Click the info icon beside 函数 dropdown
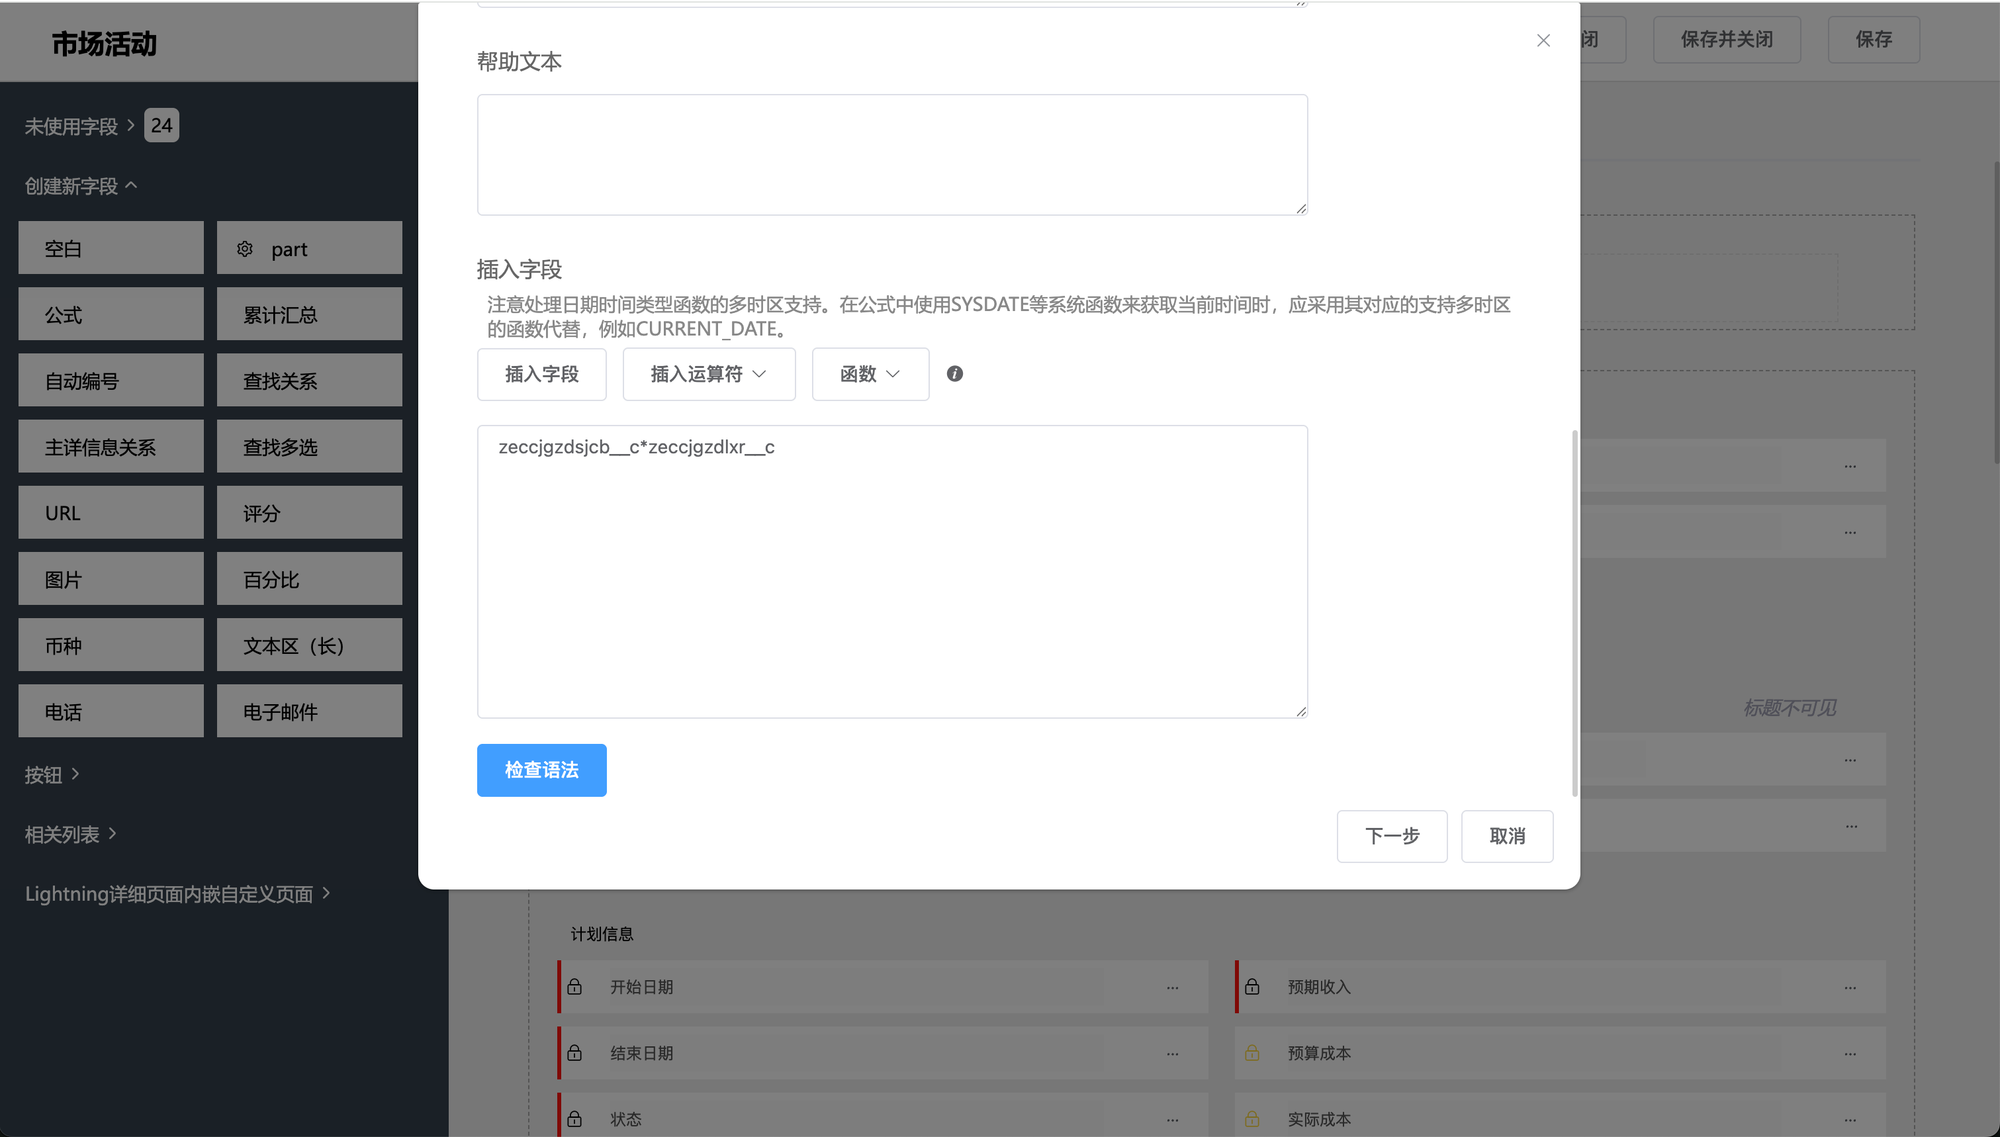This screenshot has height=1137, width=2000. click(x=955, y=374)
